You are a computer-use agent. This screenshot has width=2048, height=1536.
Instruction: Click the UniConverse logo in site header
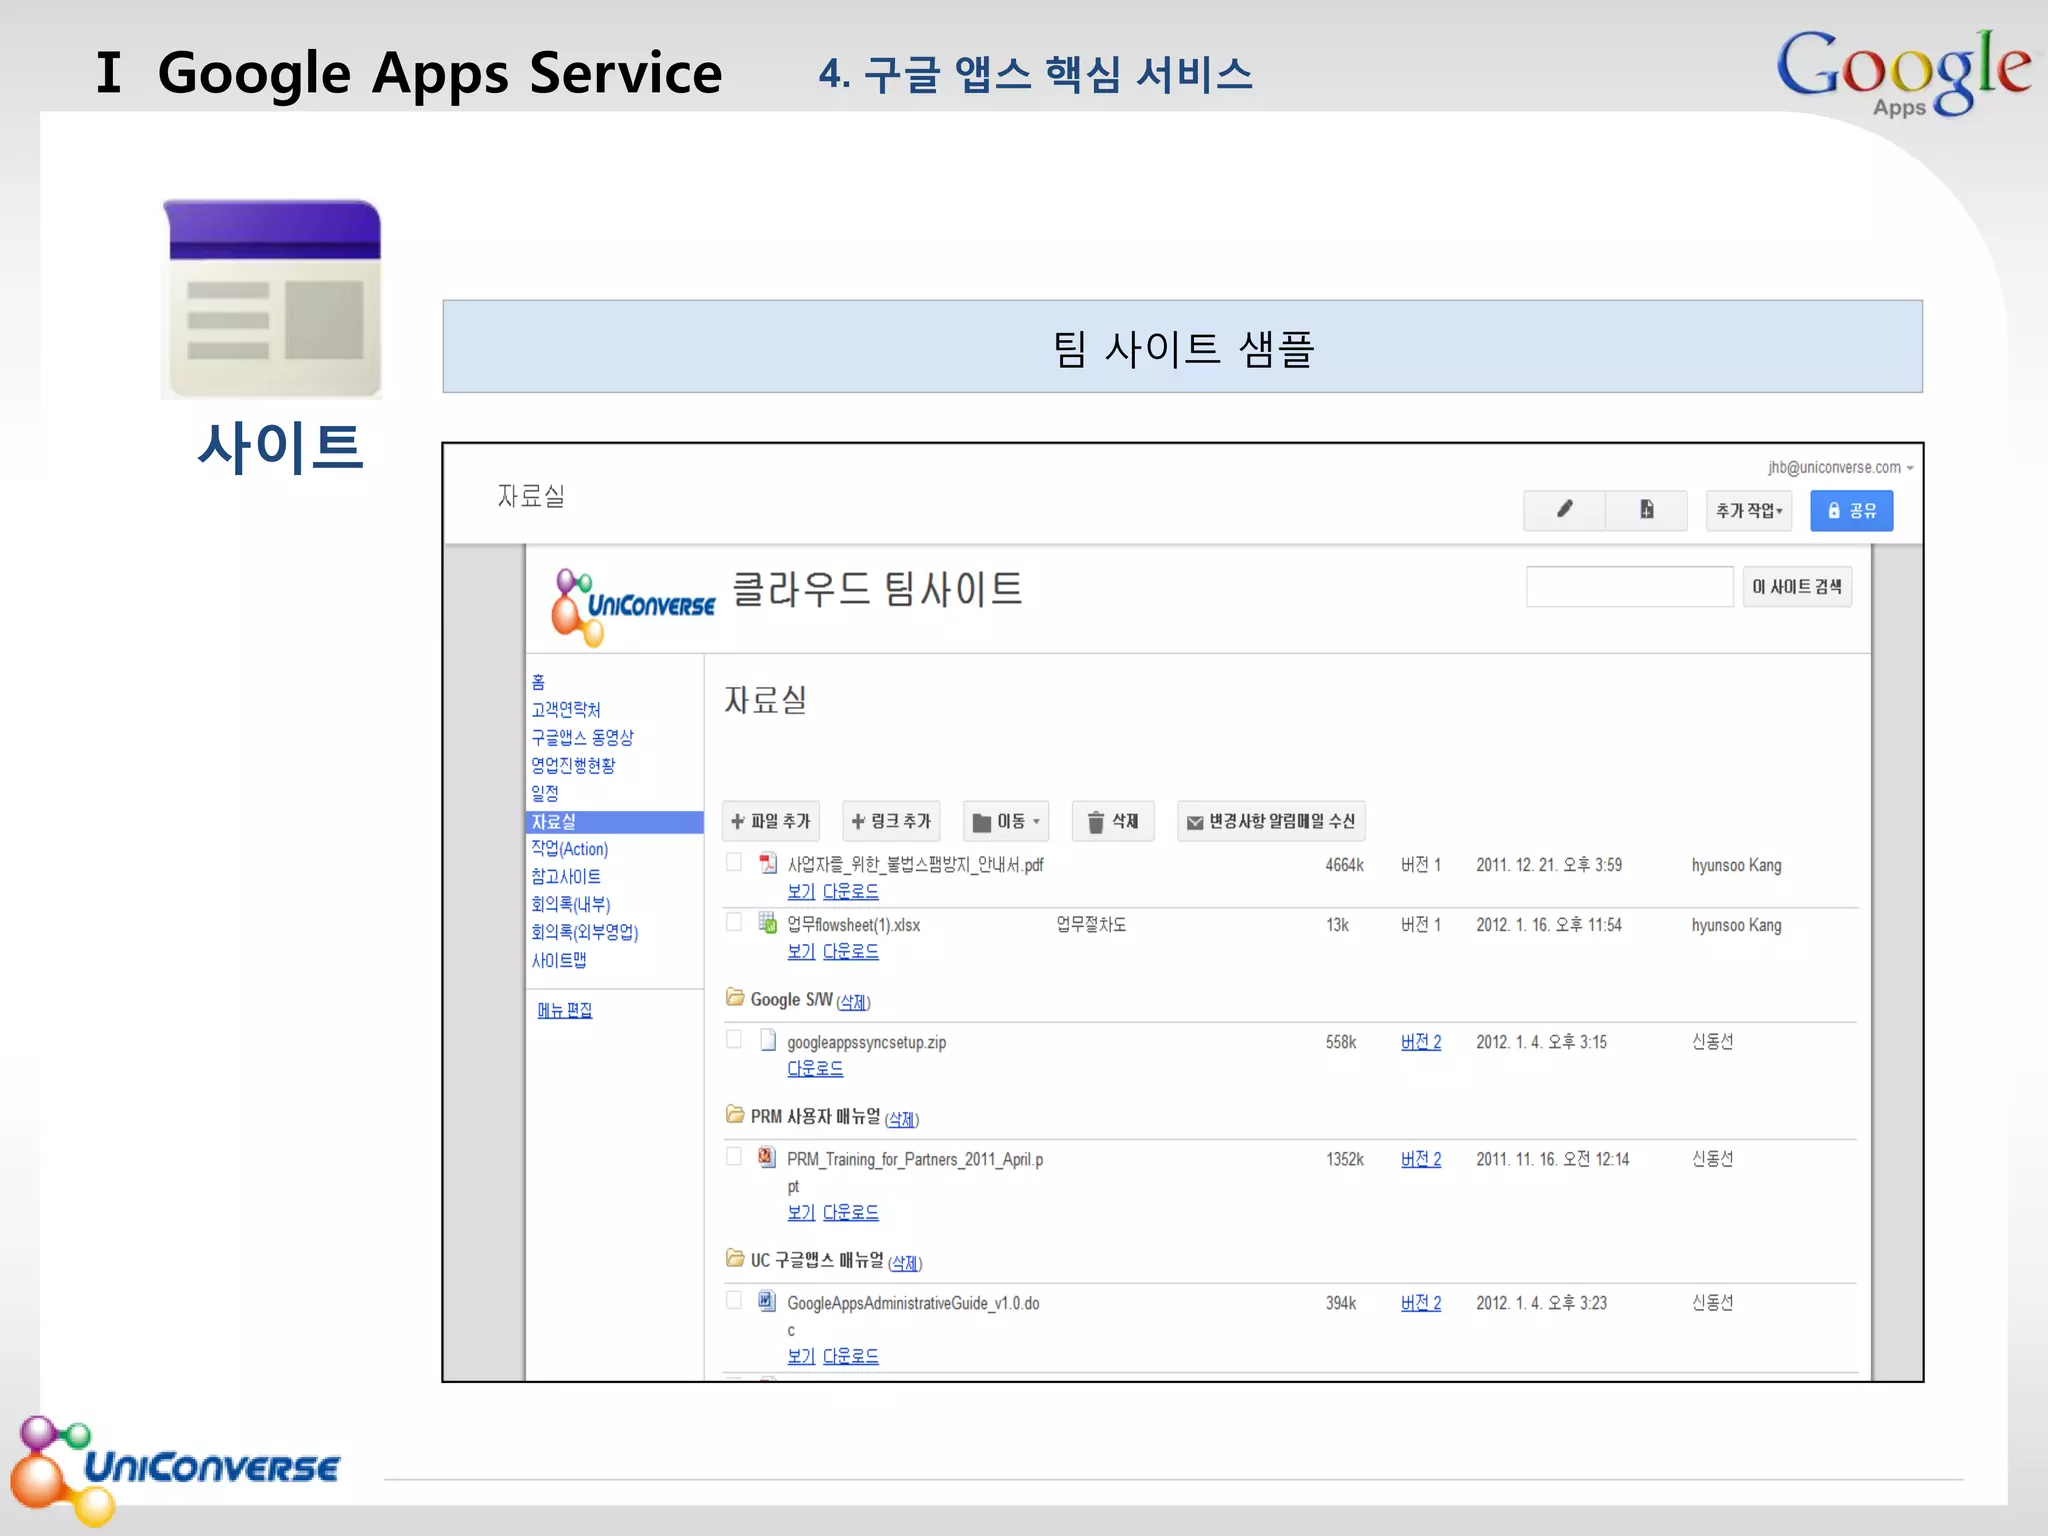[x=633, y=606]
